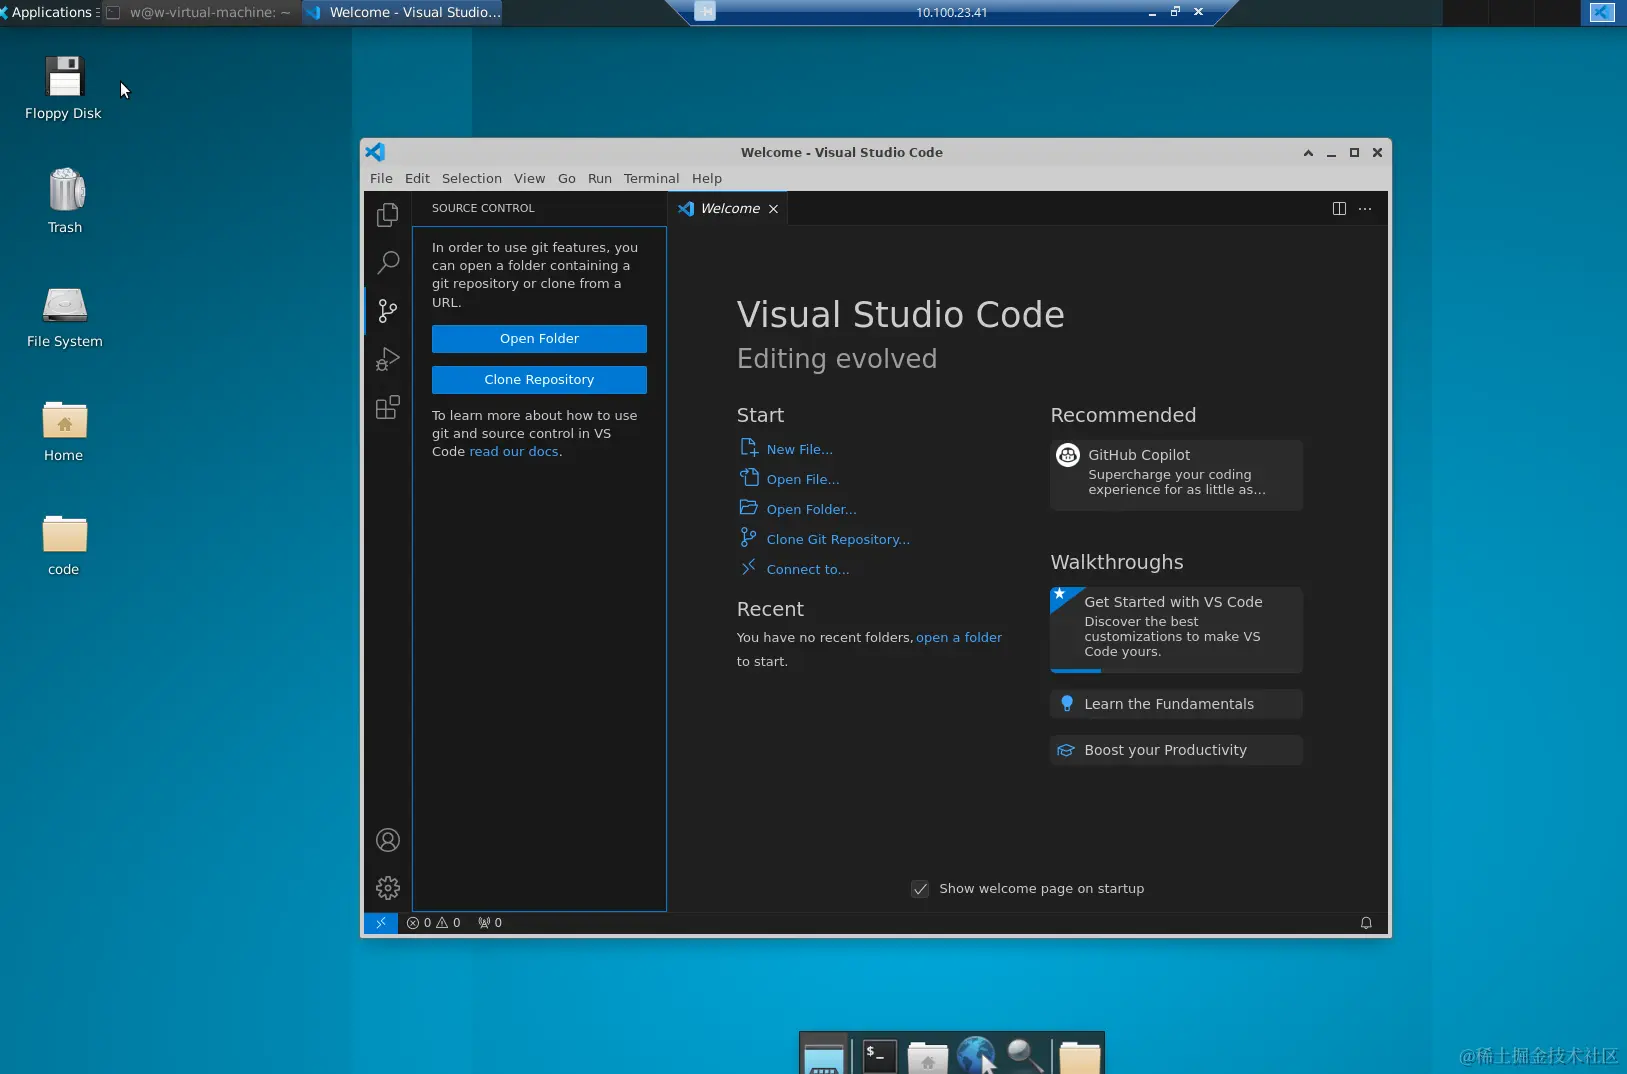Launch terminal emulator from the dock
Image resolution: width=1627 pixels, height=1074 pixels.
coord(880,1055)
